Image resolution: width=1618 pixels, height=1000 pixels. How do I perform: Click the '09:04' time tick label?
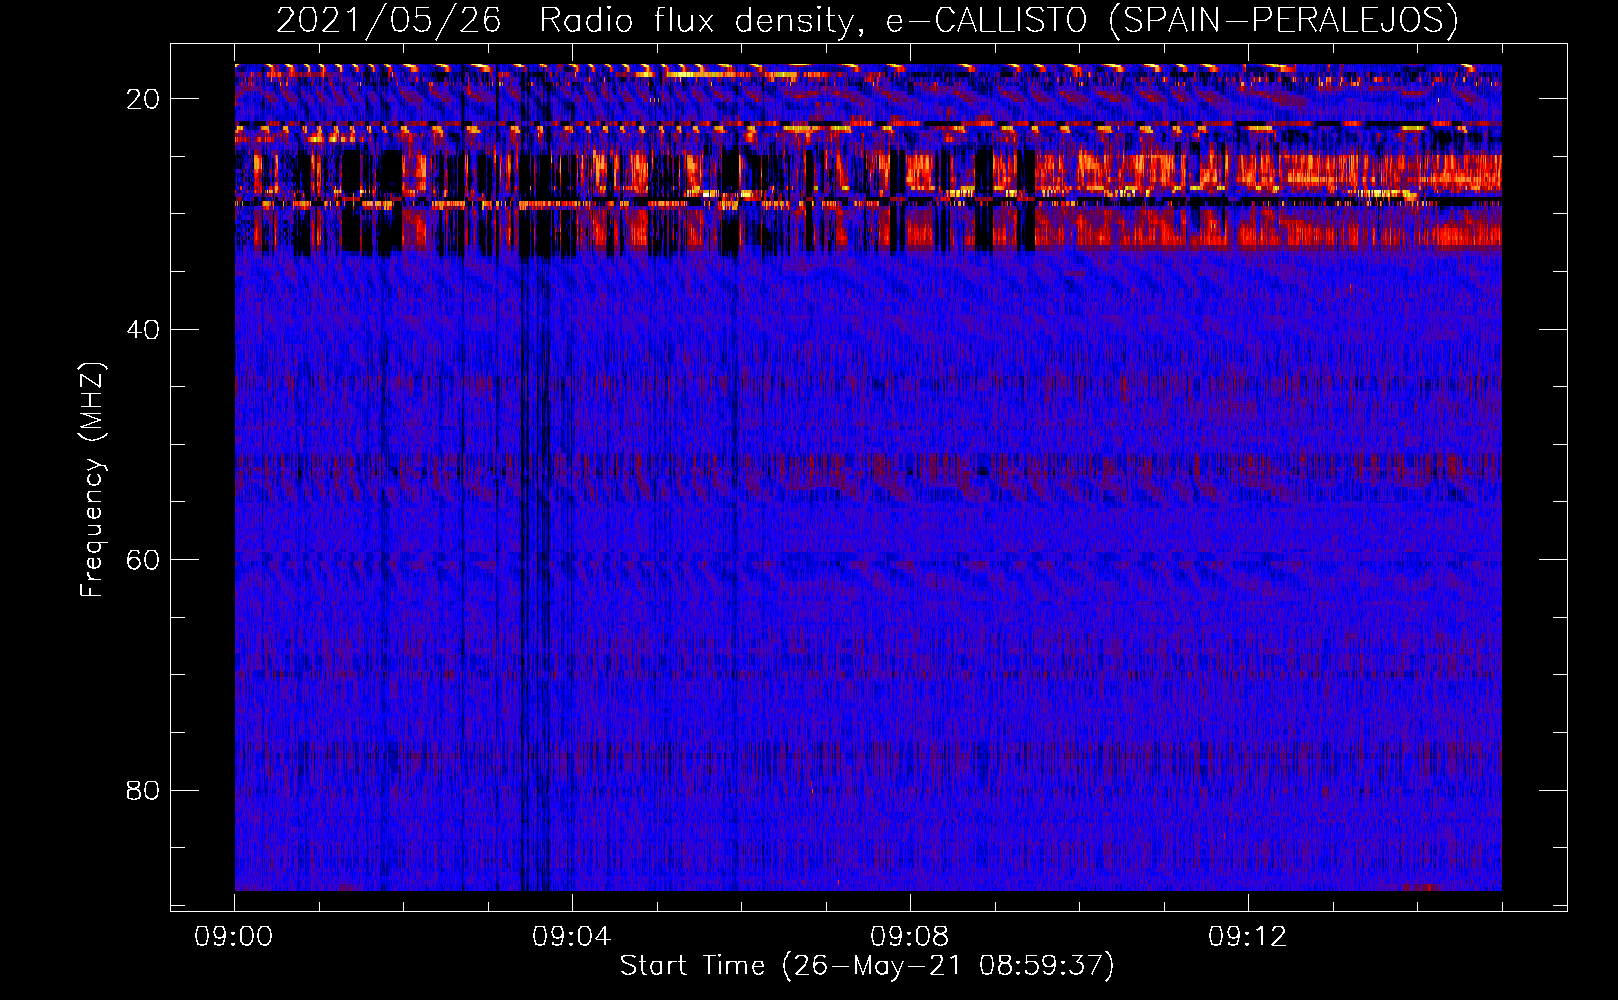tap(572, 937)
